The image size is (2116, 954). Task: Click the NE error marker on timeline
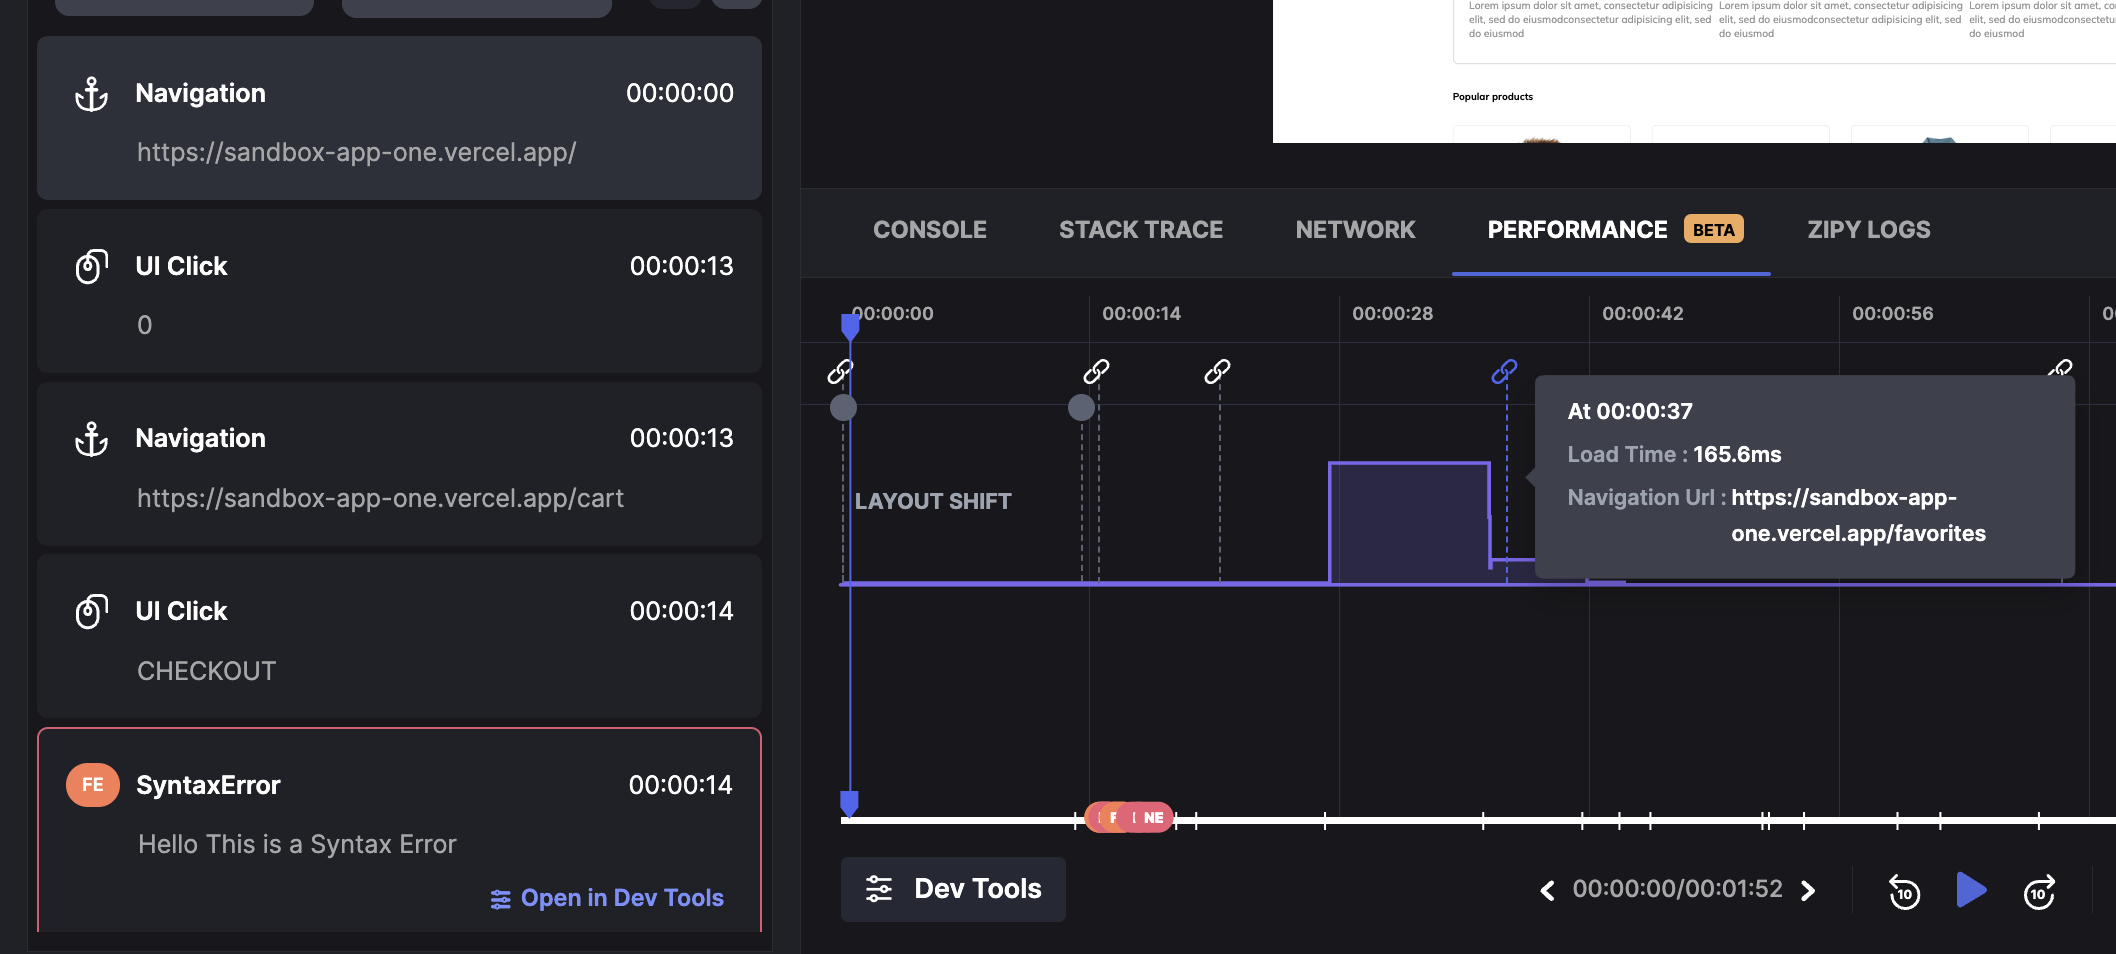pyautogui.click(x=1153, y=817)
